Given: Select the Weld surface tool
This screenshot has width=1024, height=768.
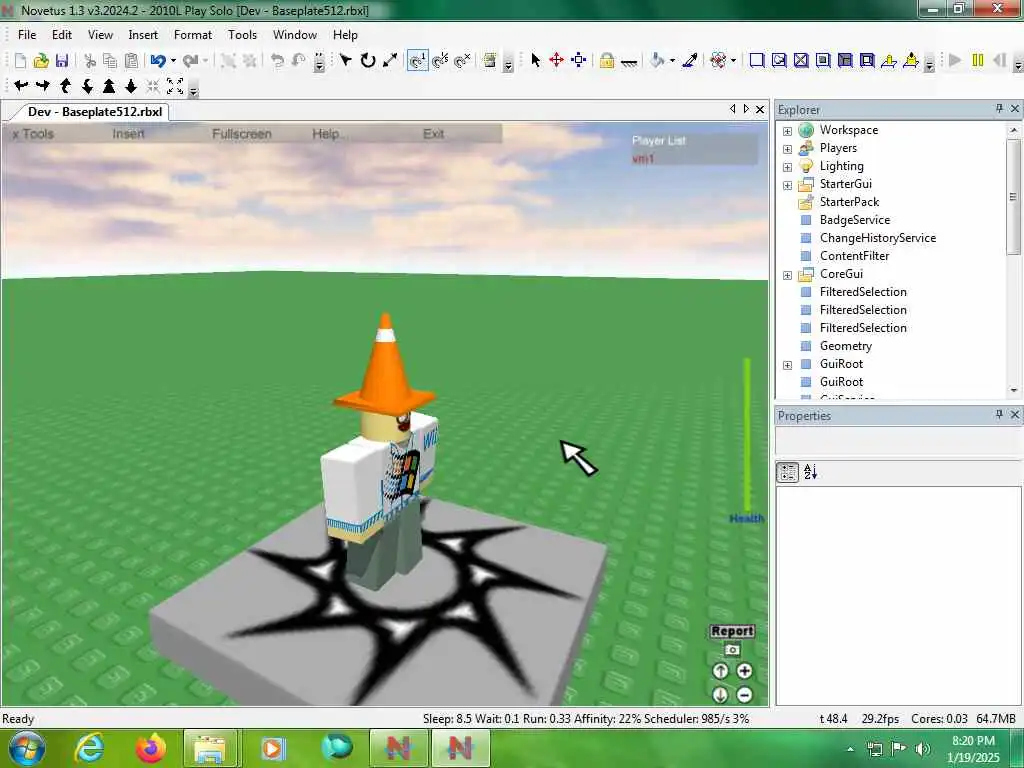Looking at the screenshot, I should click(x=801, y=61).
